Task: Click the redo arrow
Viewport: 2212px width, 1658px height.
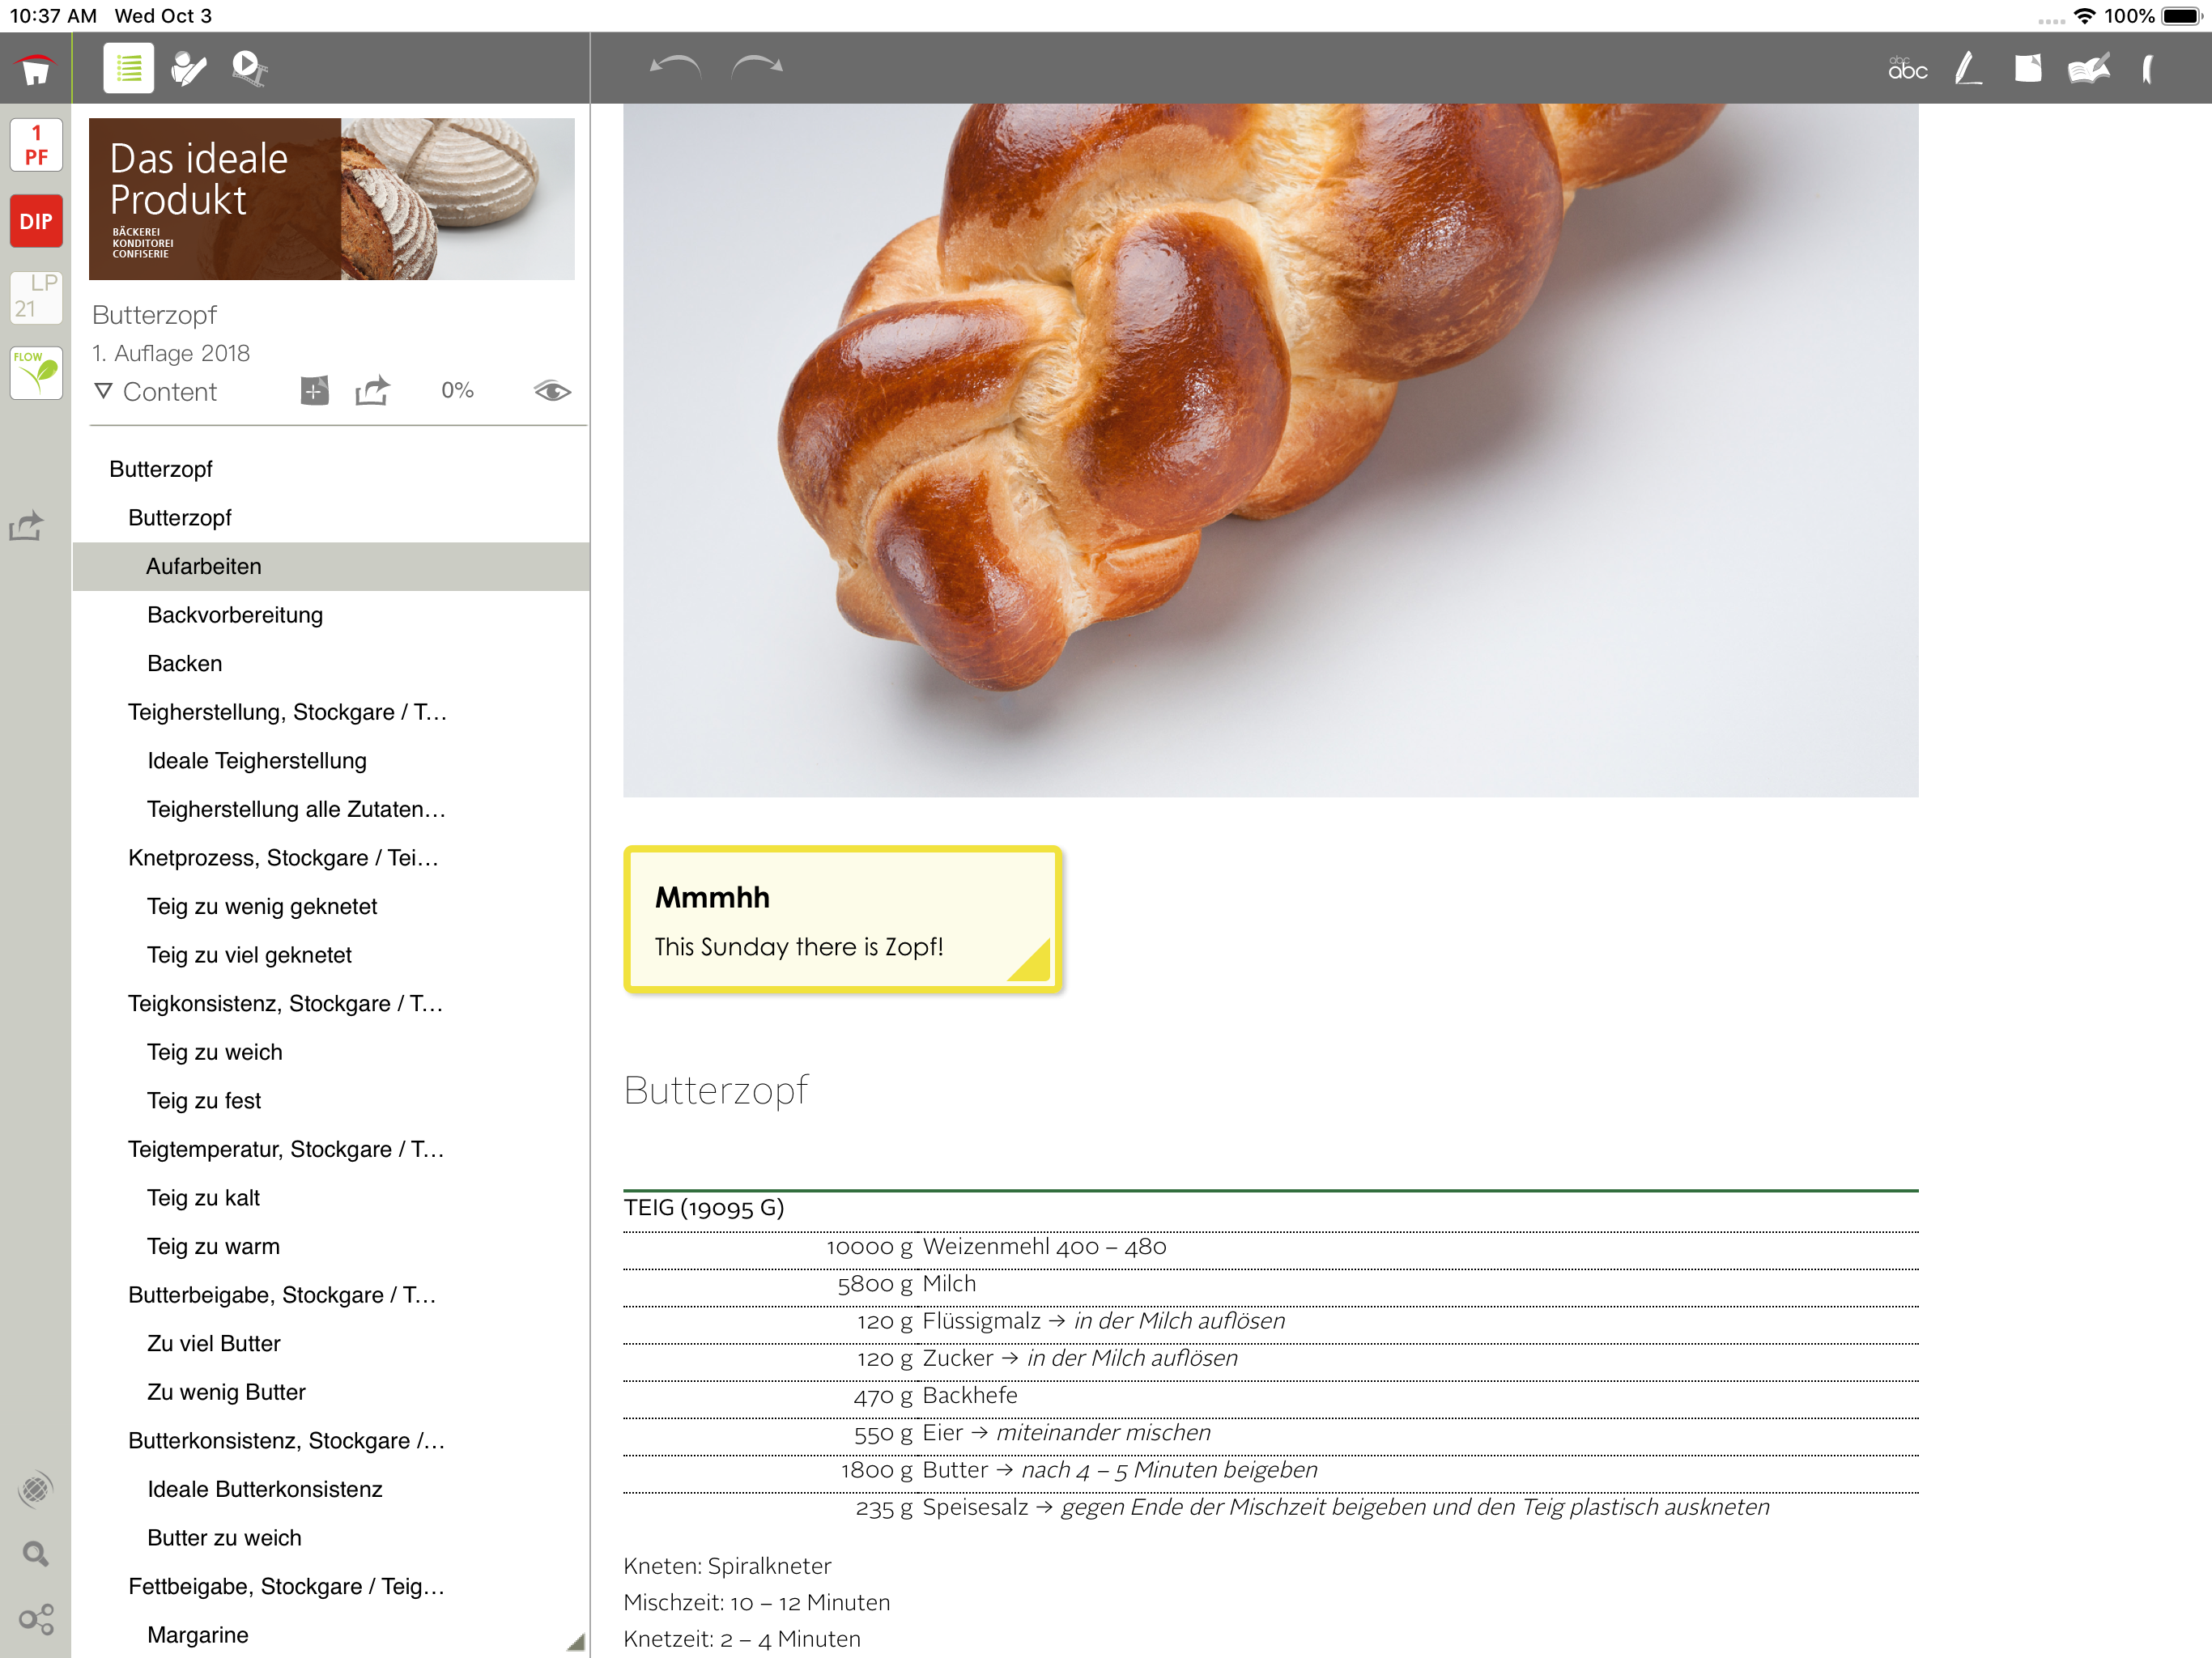Action: 757,67
